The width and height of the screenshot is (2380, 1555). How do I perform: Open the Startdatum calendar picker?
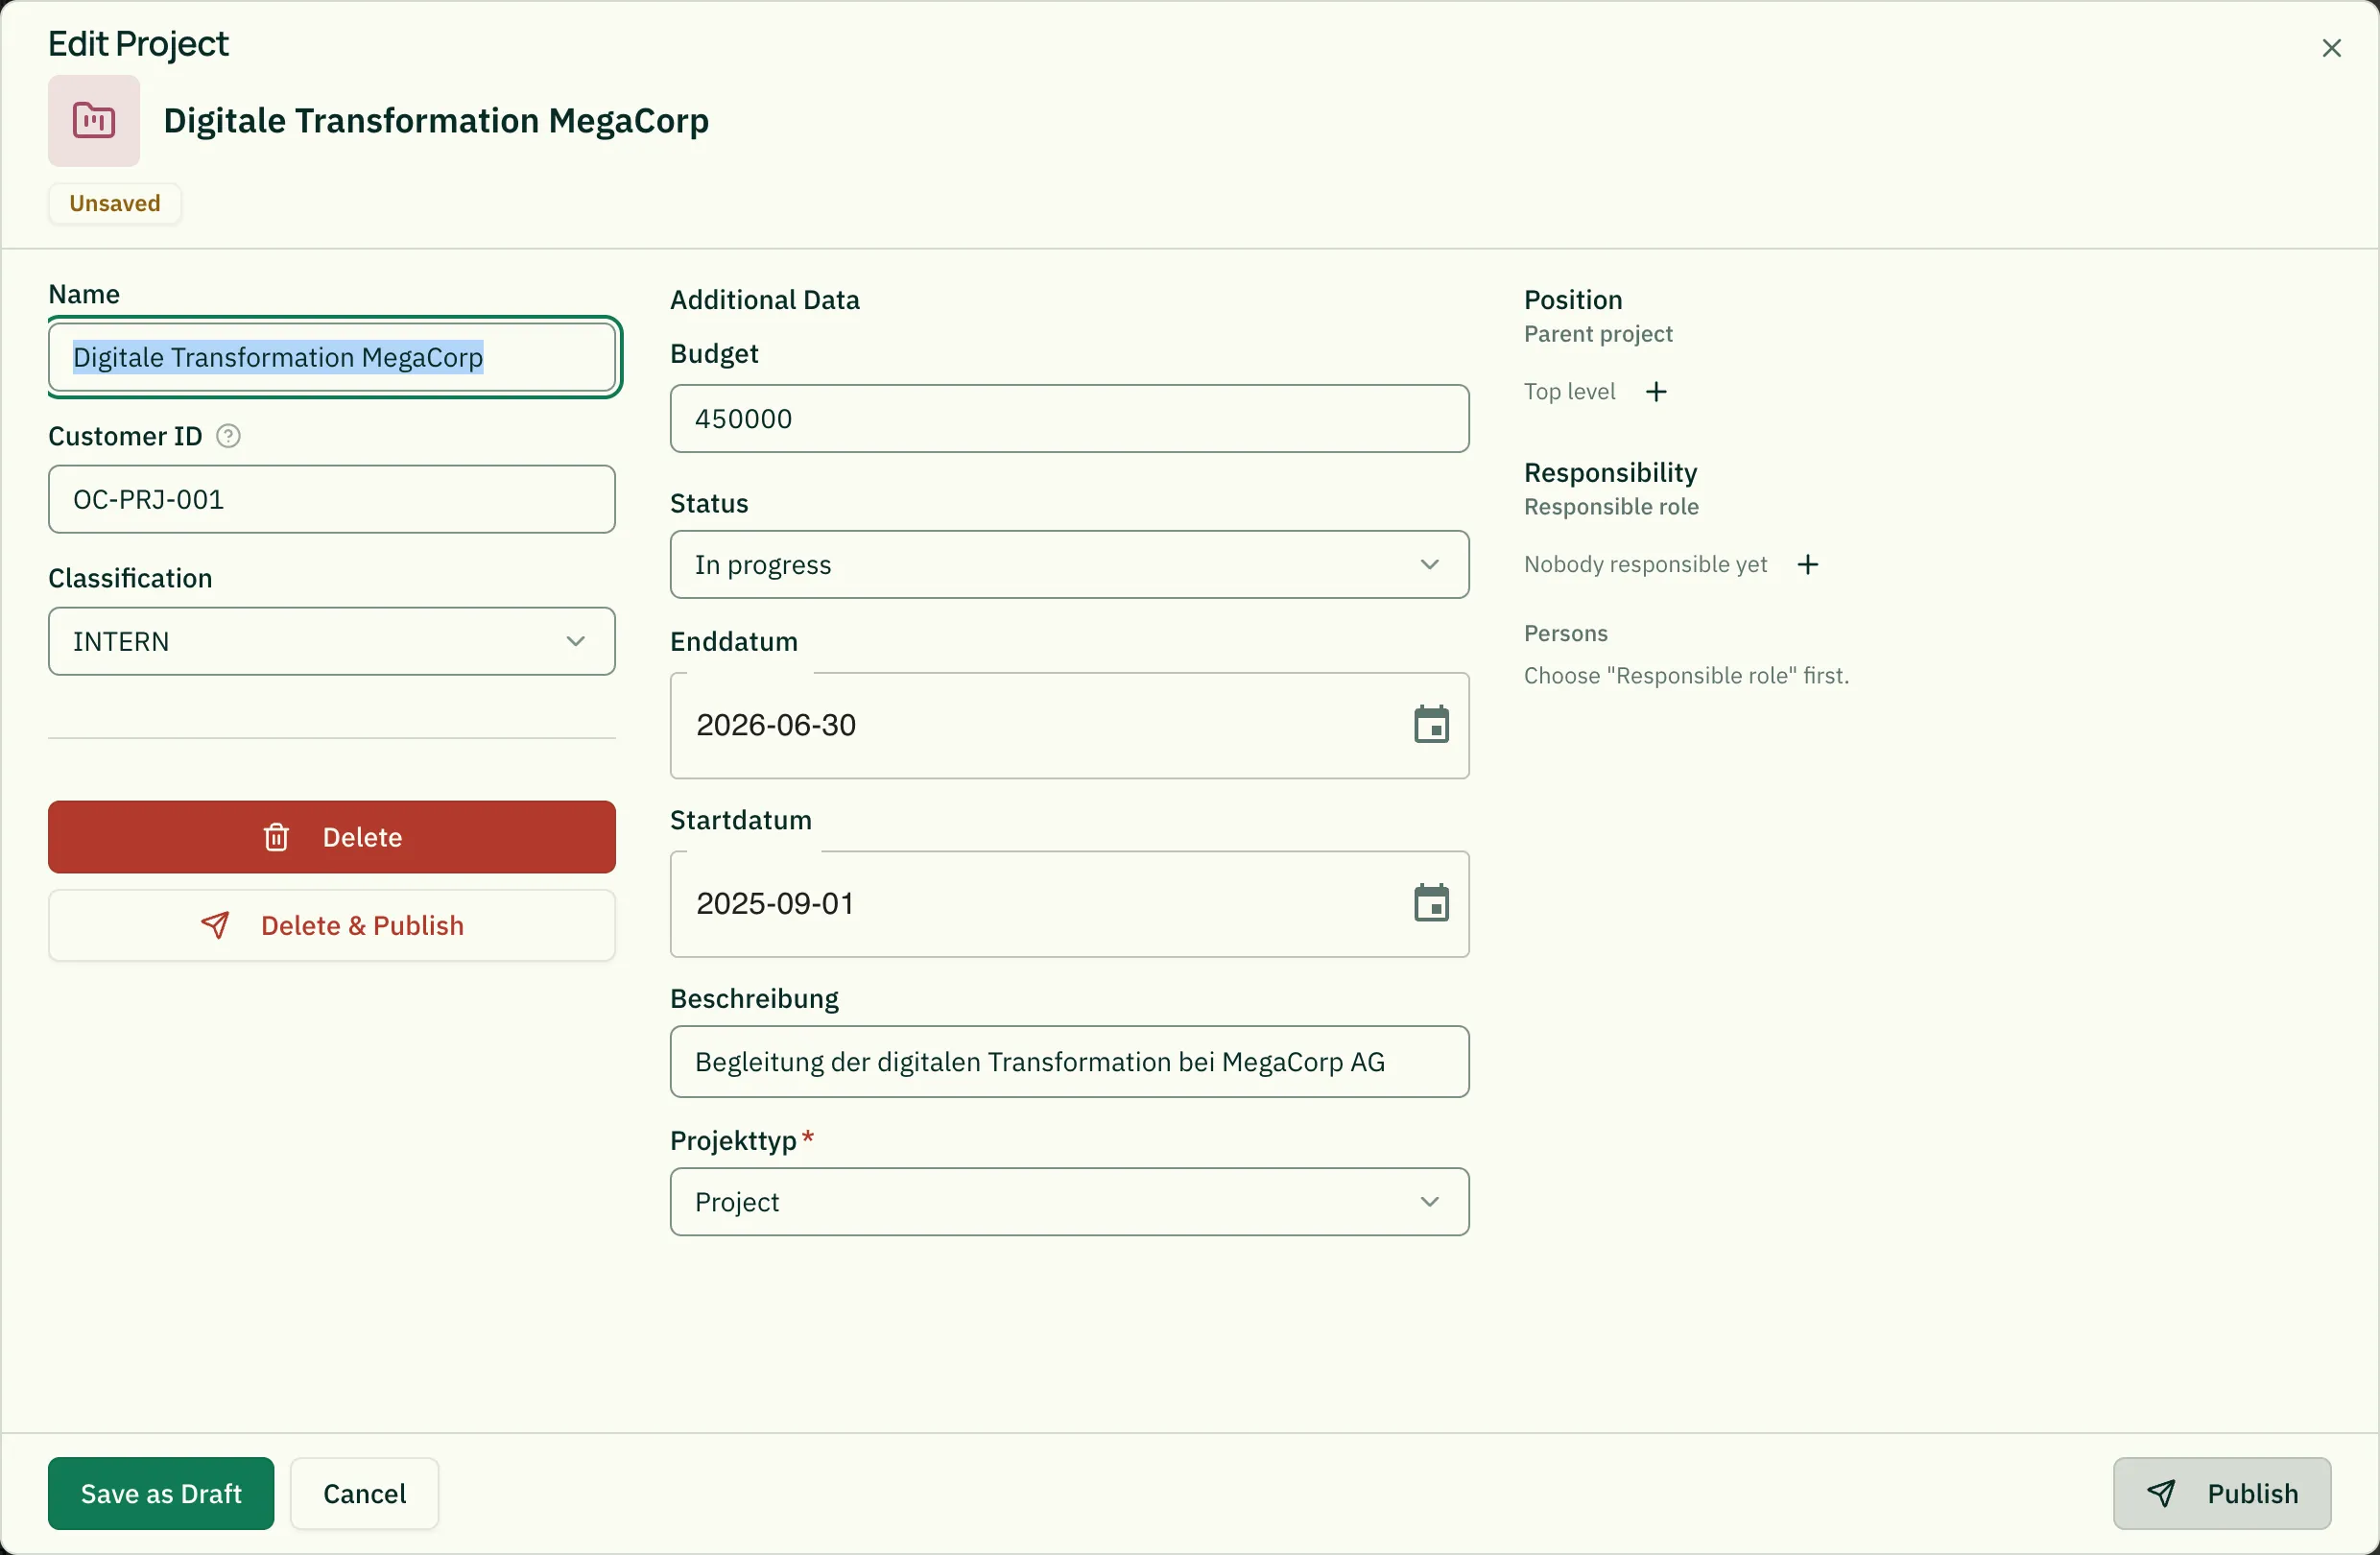1431,904
